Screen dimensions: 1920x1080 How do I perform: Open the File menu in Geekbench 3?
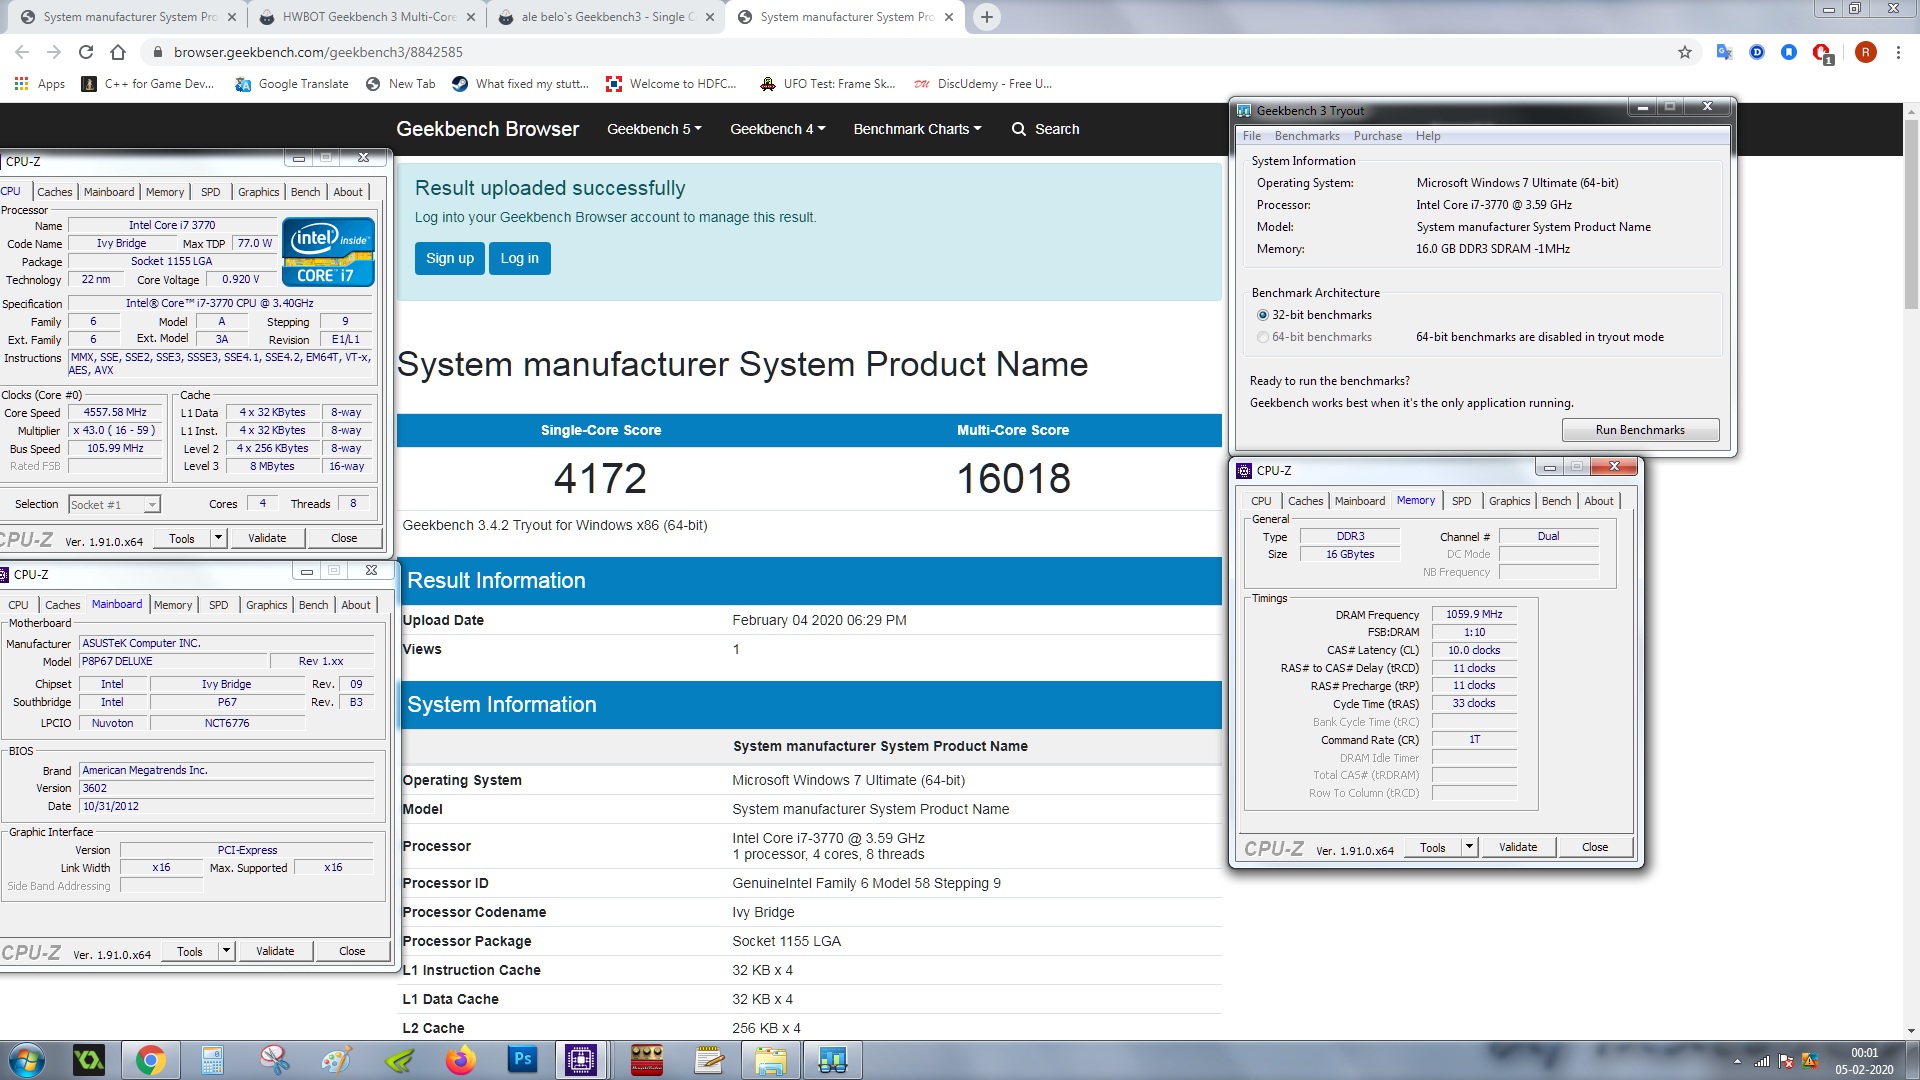coord(1252,136)
